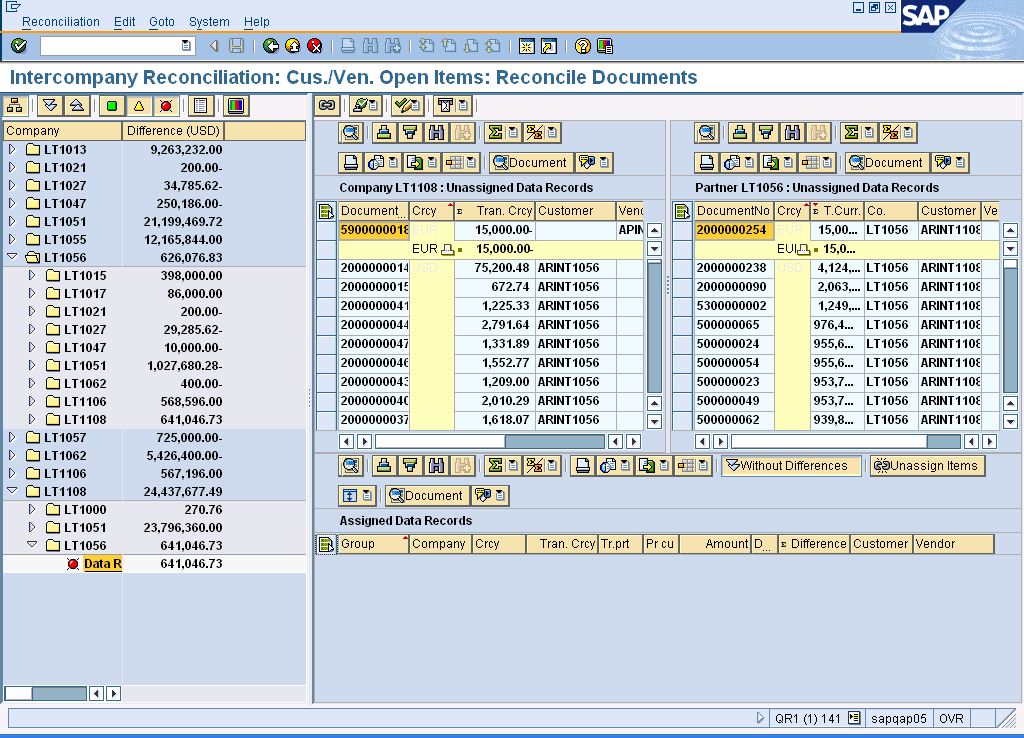
Task: Click the Expand All icon in tree toolbar
Action: pos(50,106)
